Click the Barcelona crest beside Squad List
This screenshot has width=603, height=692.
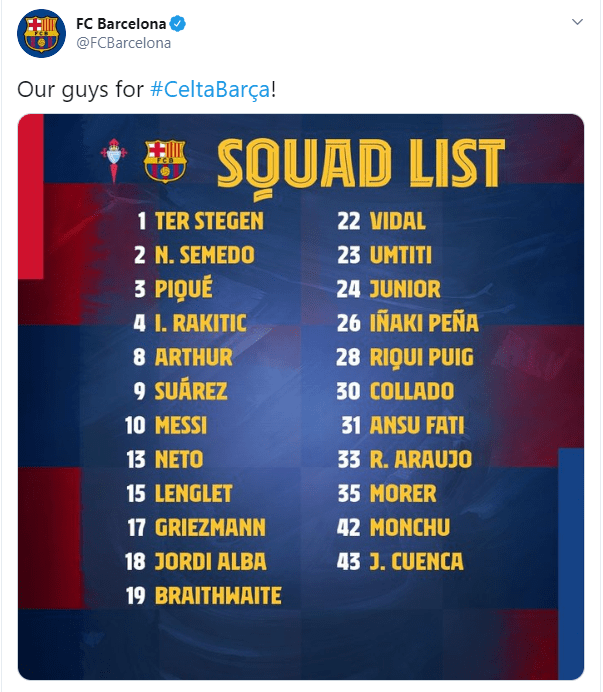(165, 159)
